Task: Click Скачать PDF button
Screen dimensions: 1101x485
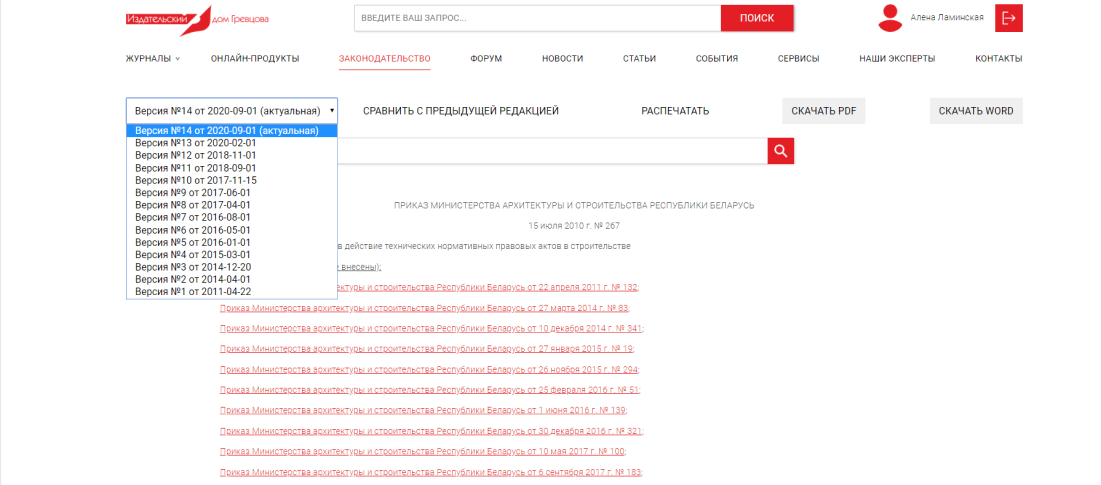Action: pyautogui.click(x=823, y=111)
